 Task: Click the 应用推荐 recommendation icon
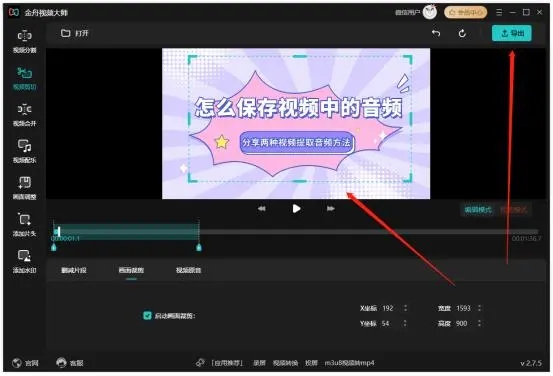(x=200, y=363)
